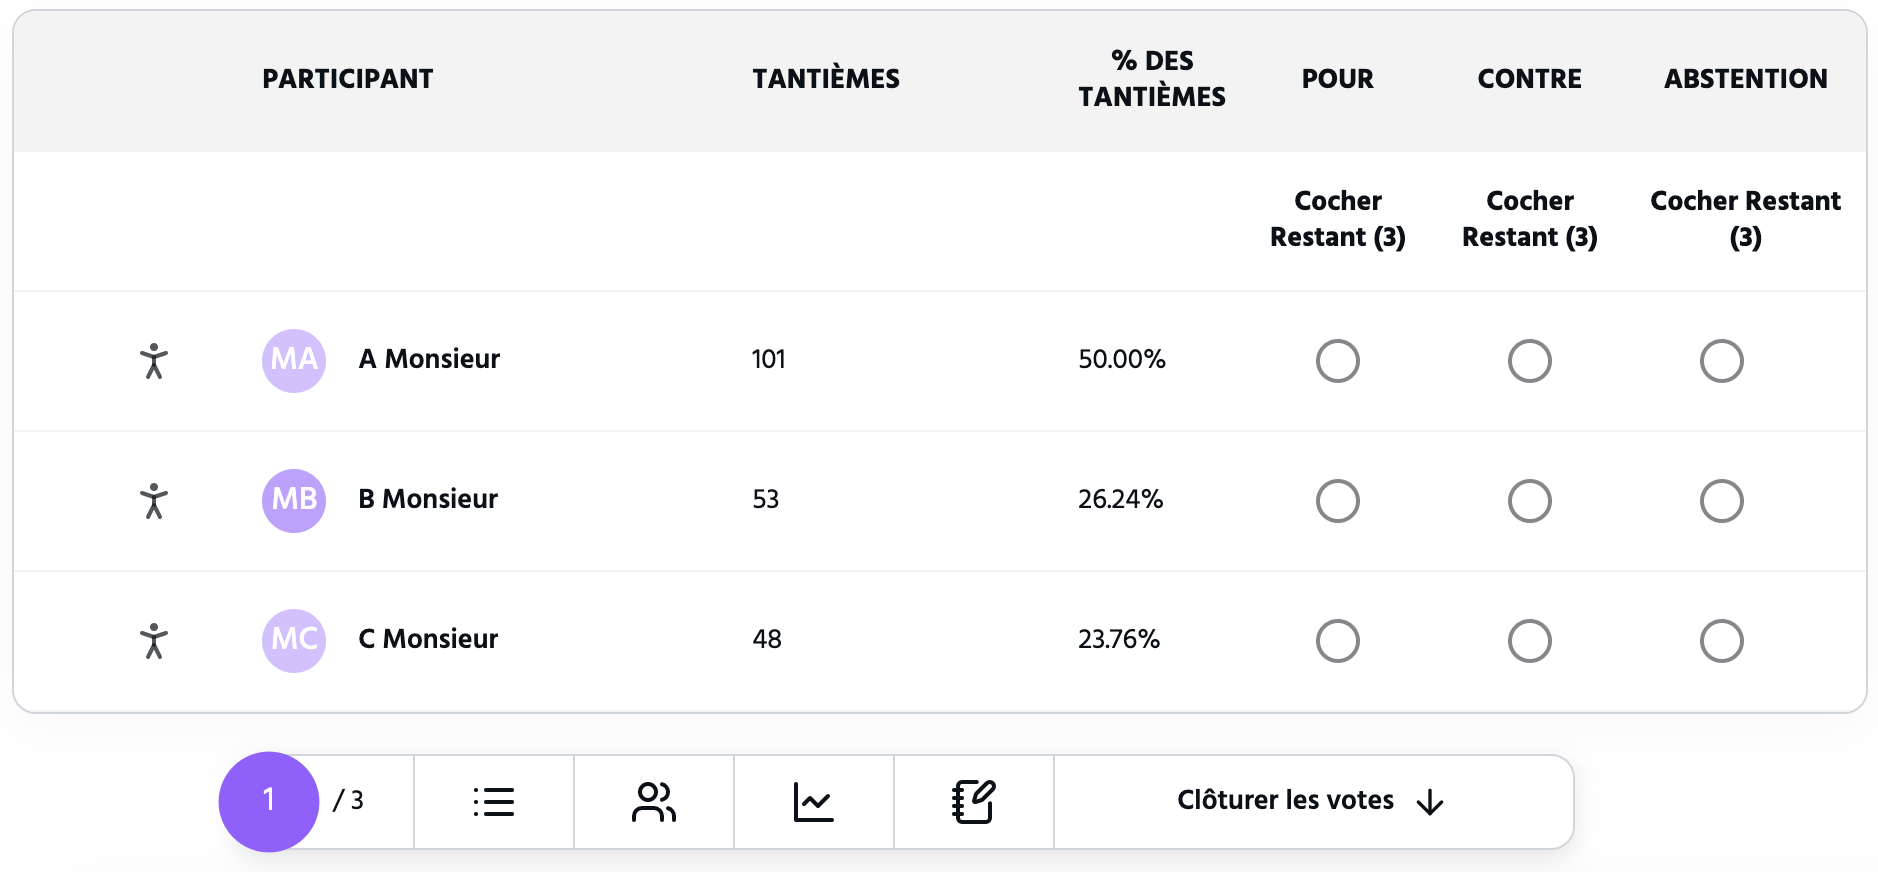This screenshot has height=872, width=1878.
Task: Show the results chart icon
Action: pyautogui.click(x=814, y=802)
